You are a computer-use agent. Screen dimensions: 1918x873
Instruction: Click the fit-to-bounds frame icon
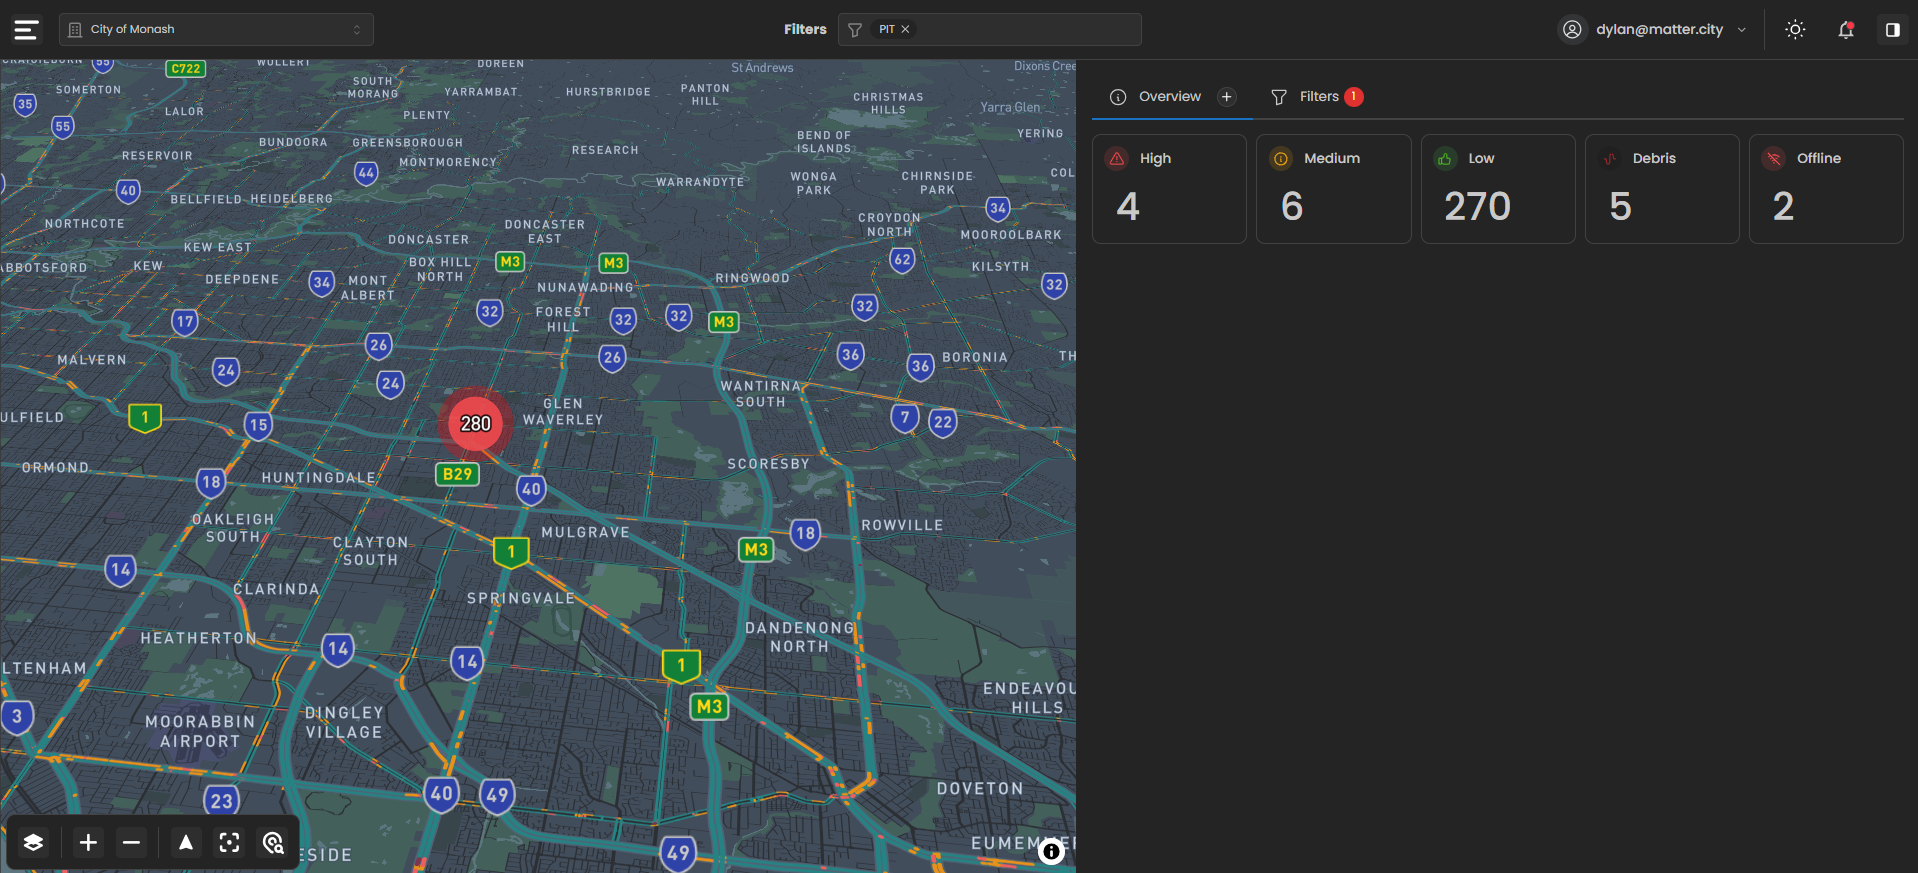tap(229, 843)
